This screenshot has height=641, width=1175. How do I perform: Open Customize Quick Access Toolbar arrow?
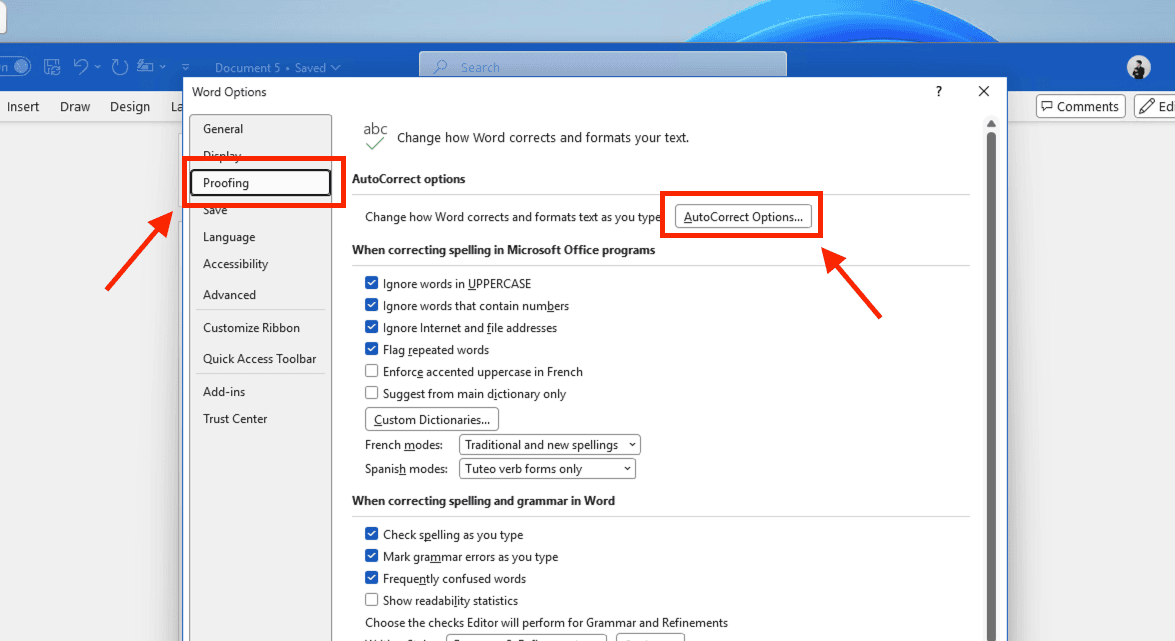pyautogui.click(x=185, y=67)
